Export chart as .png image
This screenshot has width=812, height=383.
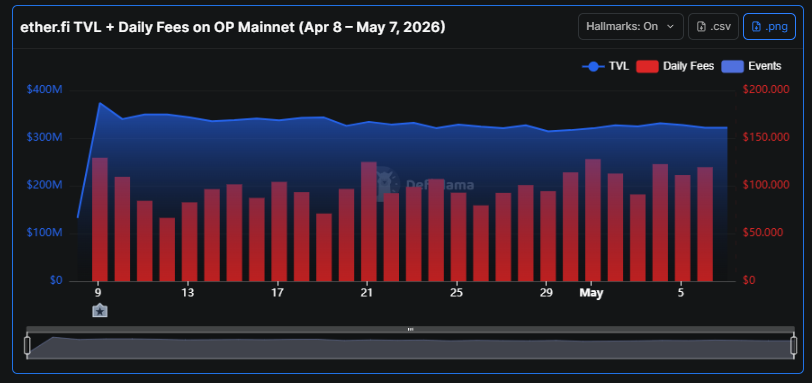pos(769,26)
